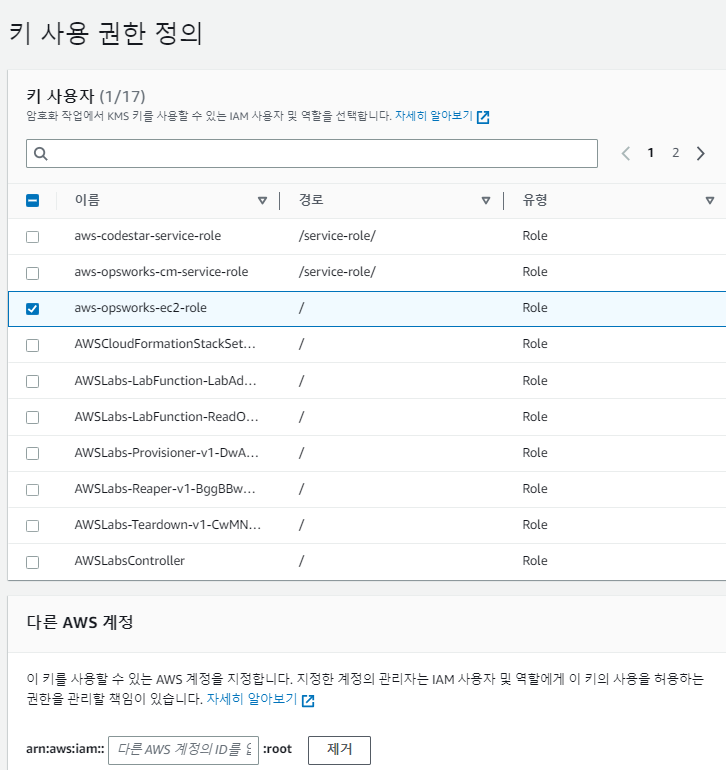Click /service-role/ path of aws-codestar-service-role
Image resolution: width=726 pixels, height=770 pixels.
pyautogui.click(x=337, y=236)
